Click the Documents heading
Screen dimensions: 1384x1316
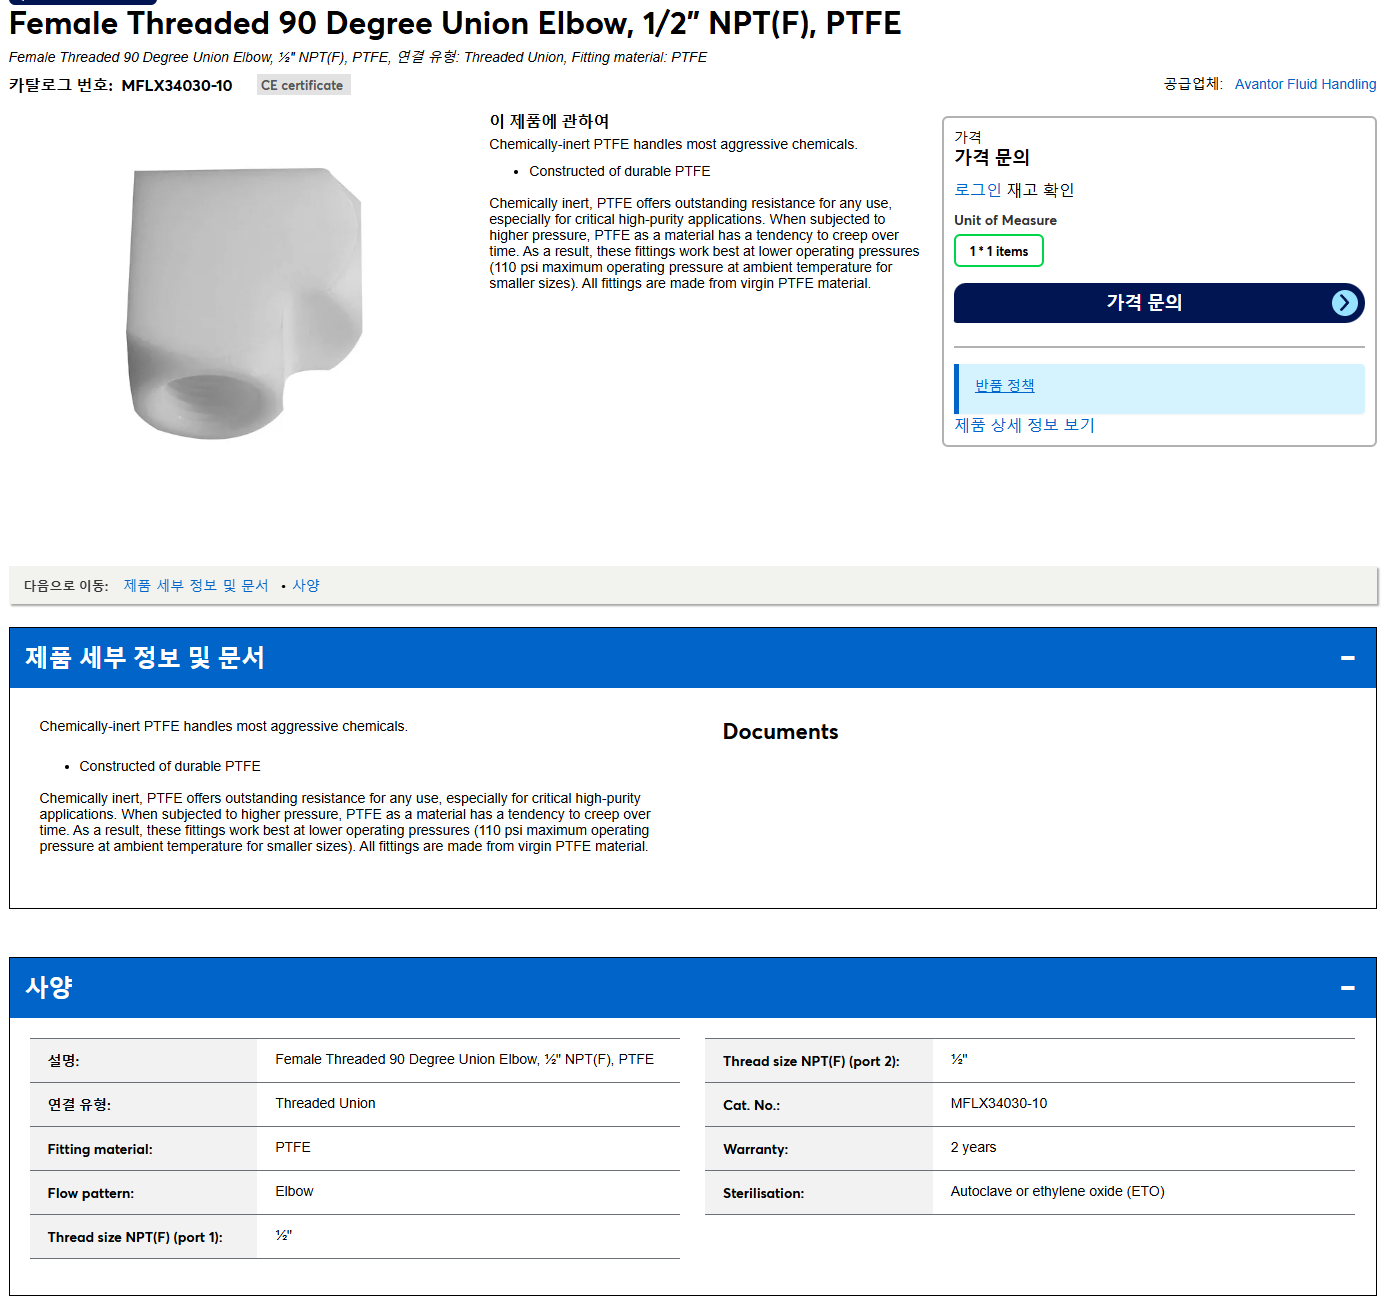pos(780,732)
